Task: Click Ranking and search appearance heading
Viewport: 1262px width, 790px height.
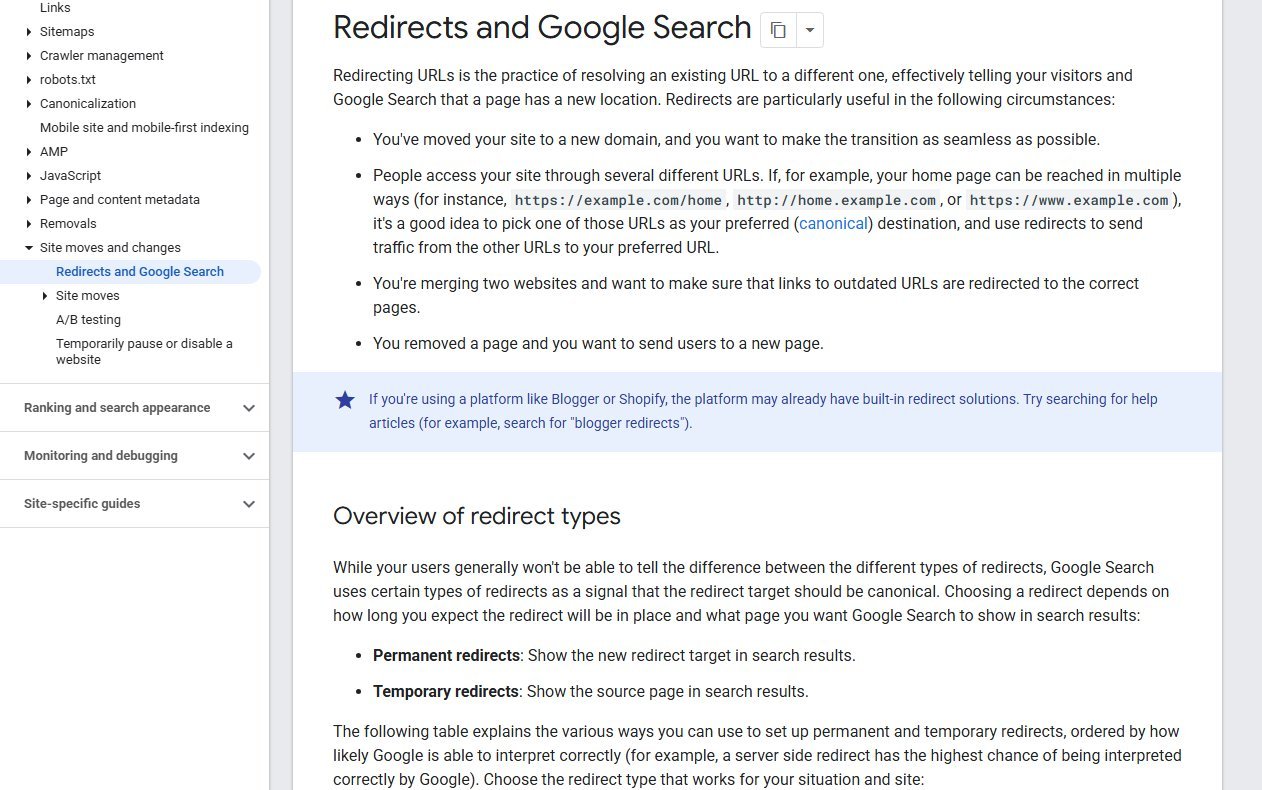Action: pos(117,408)
